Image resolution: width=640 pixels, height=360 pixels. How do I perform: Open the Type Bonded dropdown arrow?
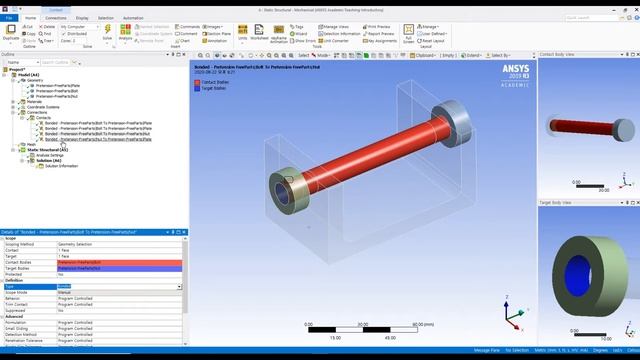(x=179, y=287)
